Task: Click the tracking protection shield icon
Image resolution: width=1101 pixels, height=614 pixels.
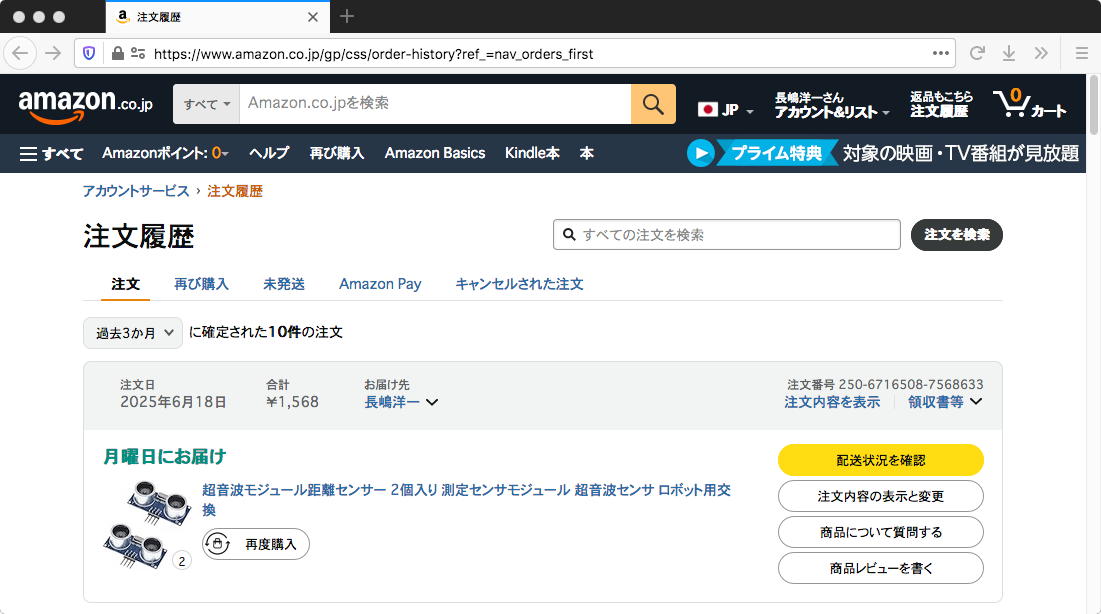Action: (90, 53)
